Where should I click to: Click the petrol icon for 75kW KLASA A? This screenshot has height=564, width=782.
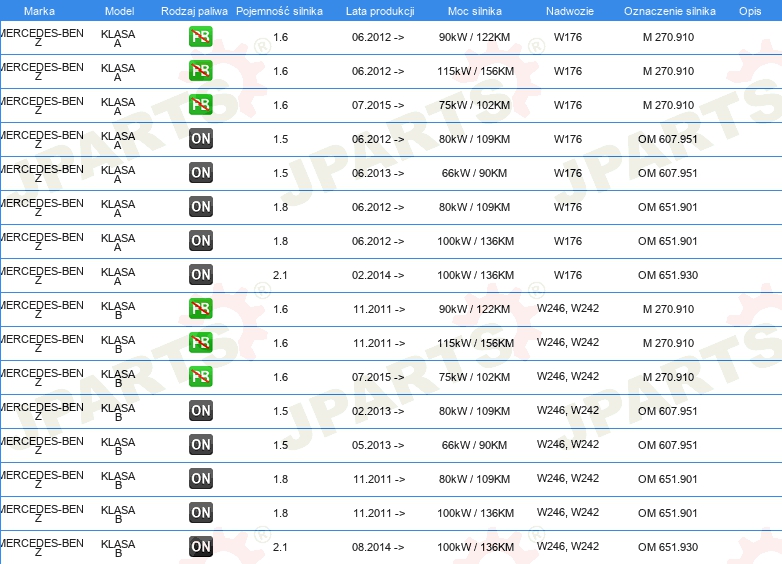(x=200, y=105)
